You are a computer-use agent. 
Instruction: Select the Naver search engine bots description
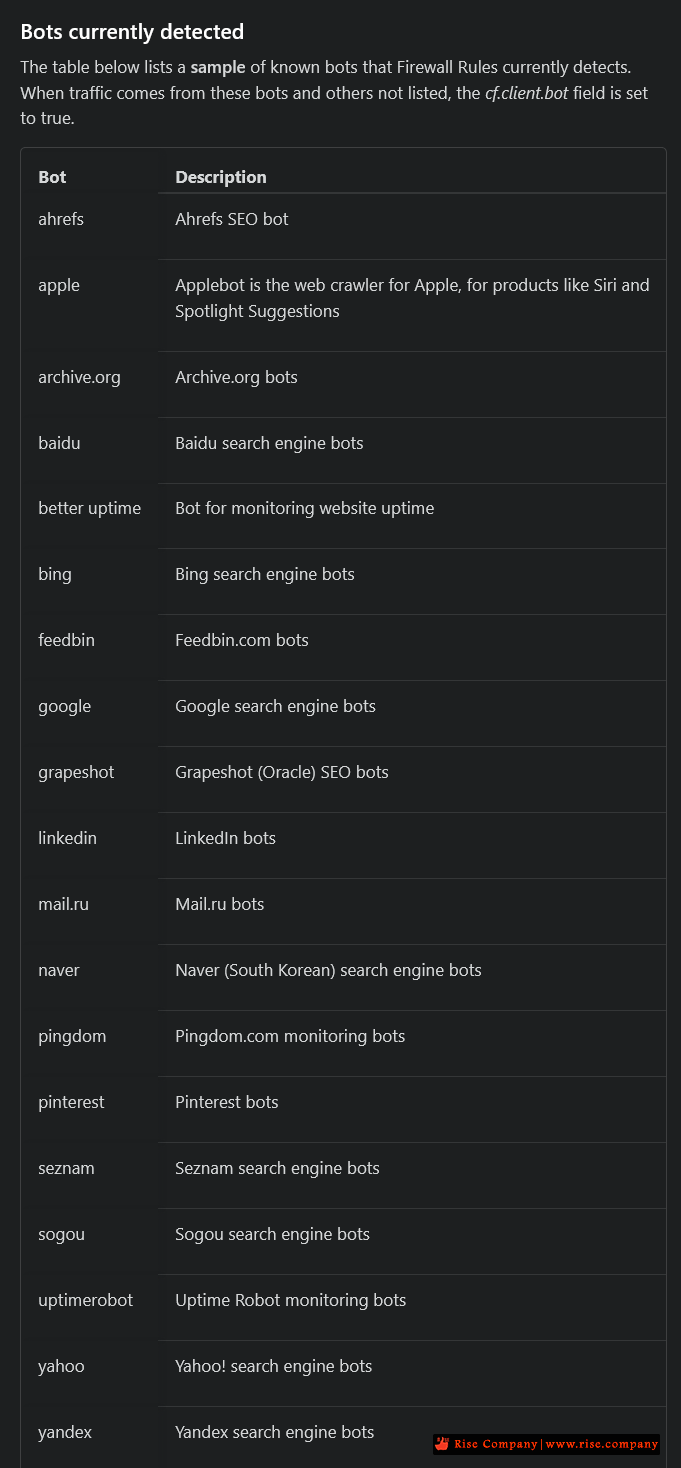point(328,970)
